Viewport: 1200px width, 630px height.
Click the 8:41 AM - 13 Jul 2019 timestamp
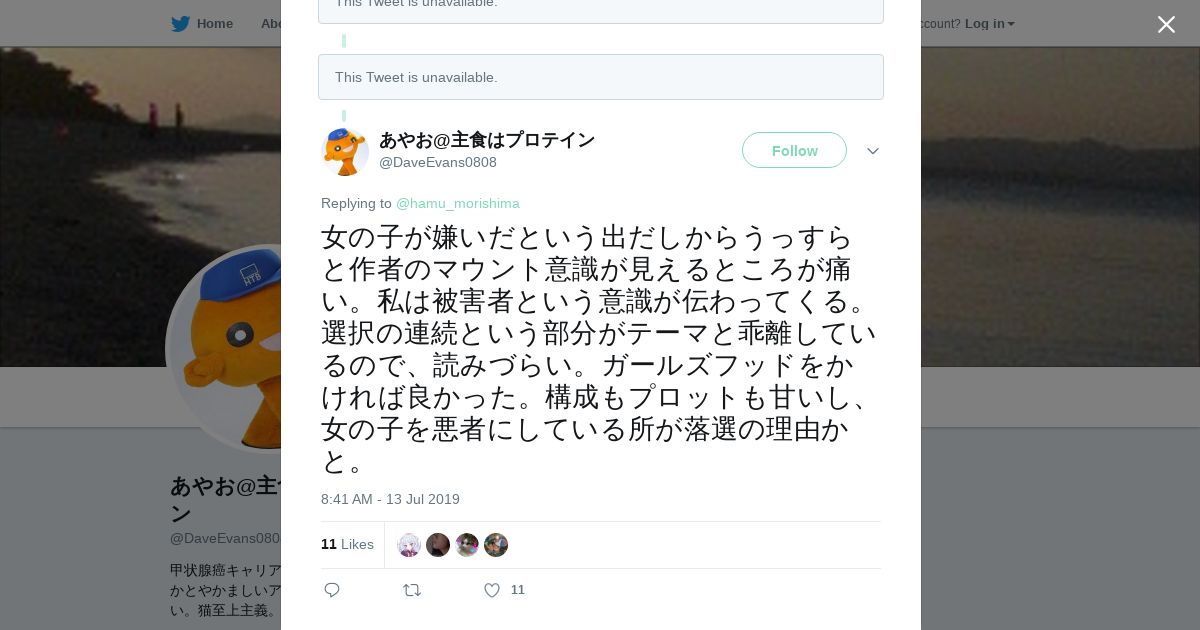[x=390, y=499]
